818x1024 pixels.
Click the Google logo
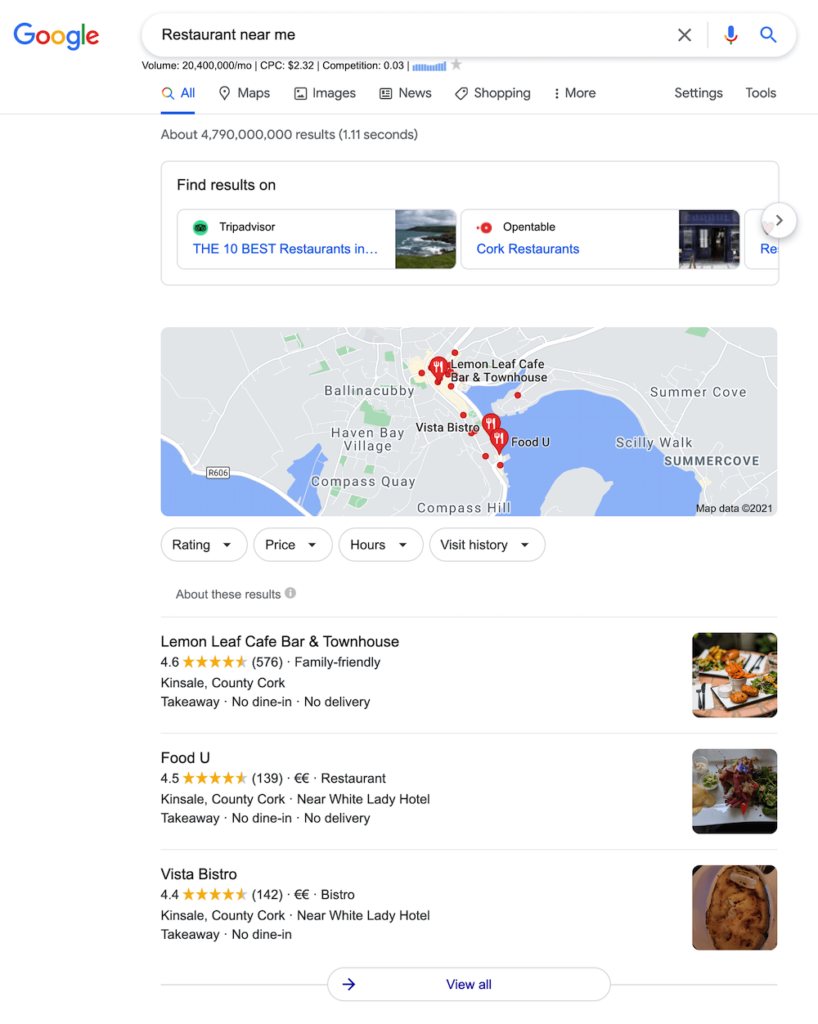(x=57, y=36)
